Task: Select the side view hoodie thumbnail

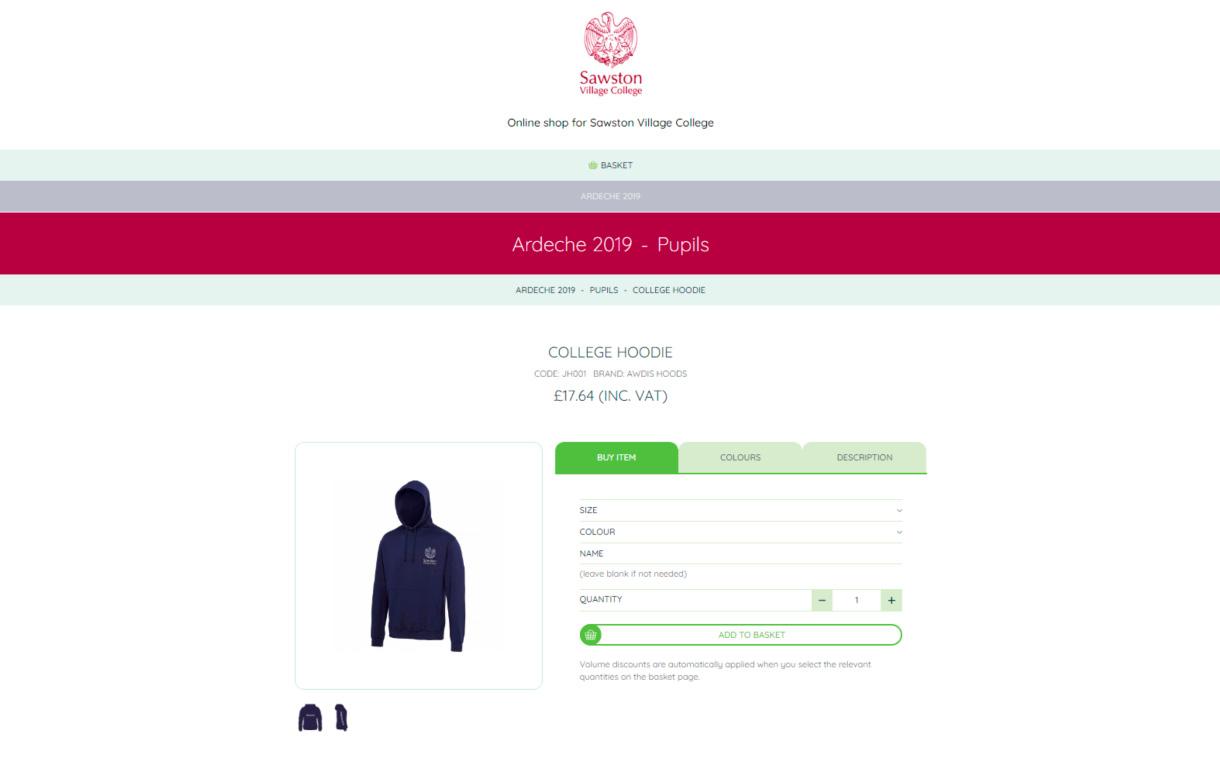Action: click(x=341, y=717)
